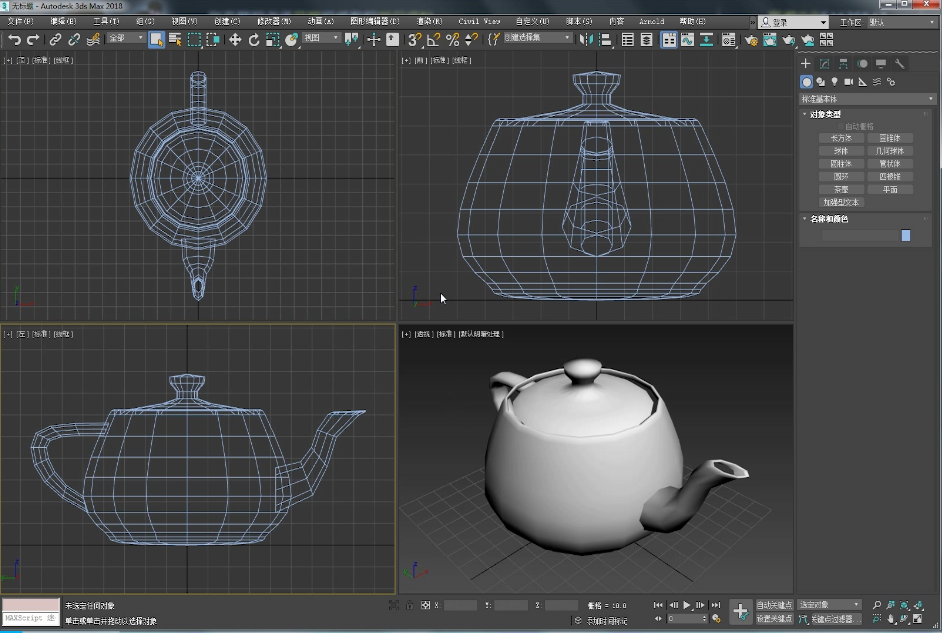942x633 pixels.
Task: Collapse the 名称和颜色 rollout
Action: [x=829, y=218]
